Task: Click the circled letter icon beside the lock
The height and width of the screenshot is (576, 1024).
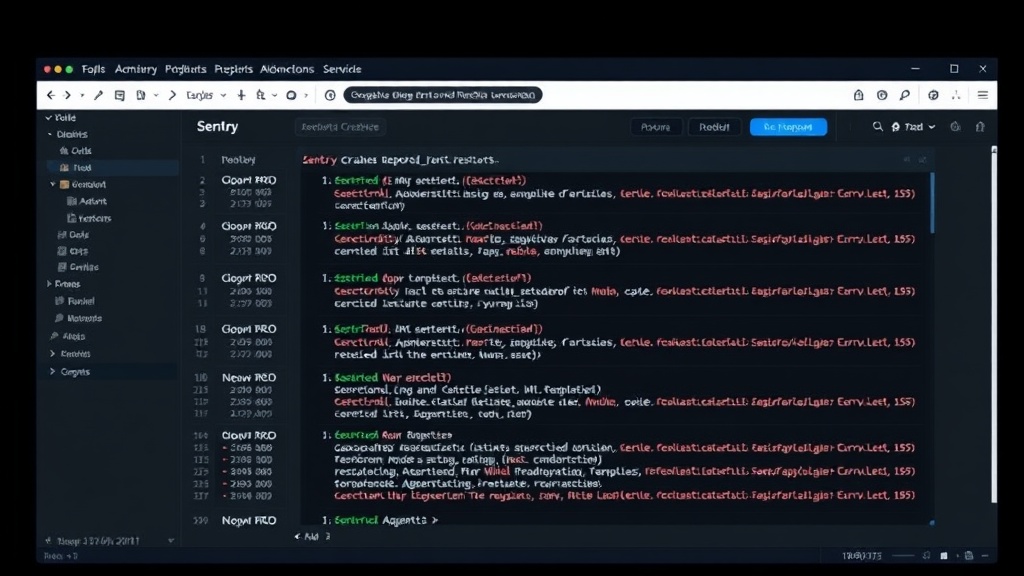Action: tap(882, 95)
